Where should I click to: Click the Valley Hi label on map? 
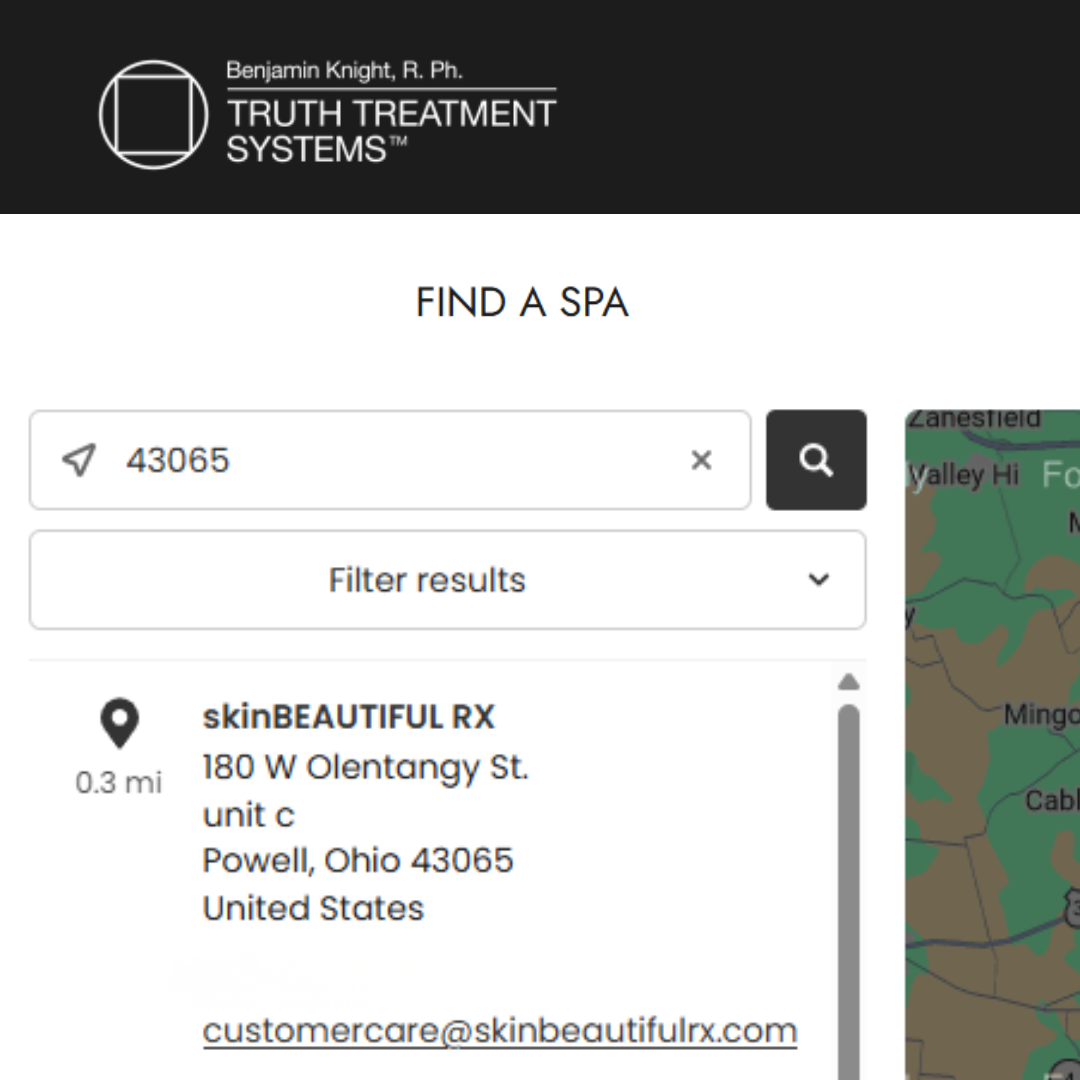tap(963, 475)
